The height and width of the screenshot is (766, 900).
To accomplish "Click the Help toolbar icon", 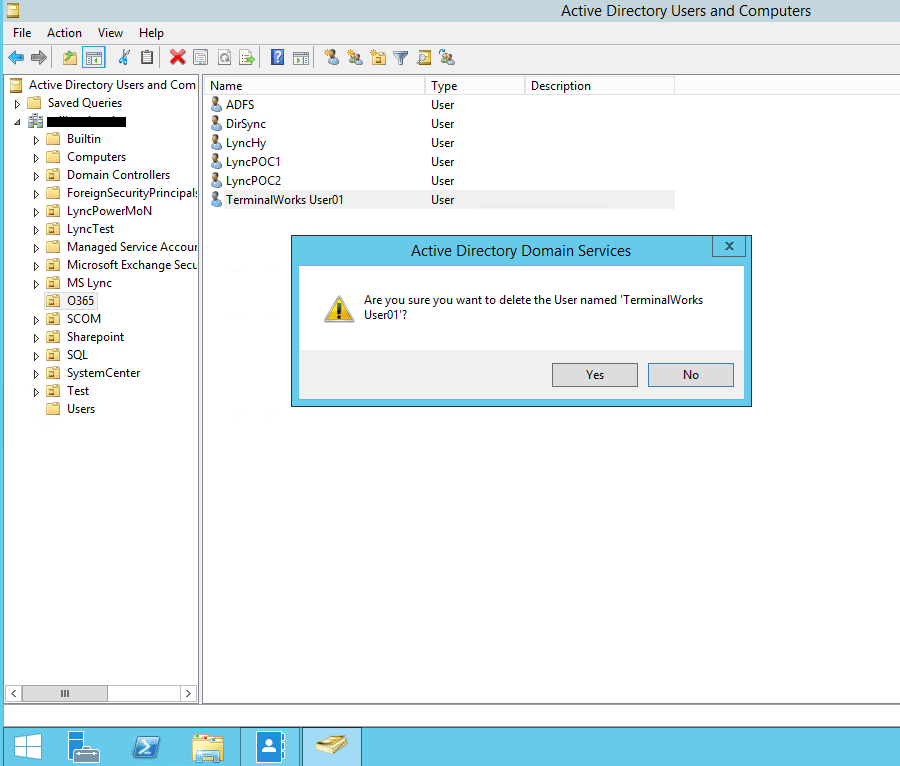I will point(277,57).
